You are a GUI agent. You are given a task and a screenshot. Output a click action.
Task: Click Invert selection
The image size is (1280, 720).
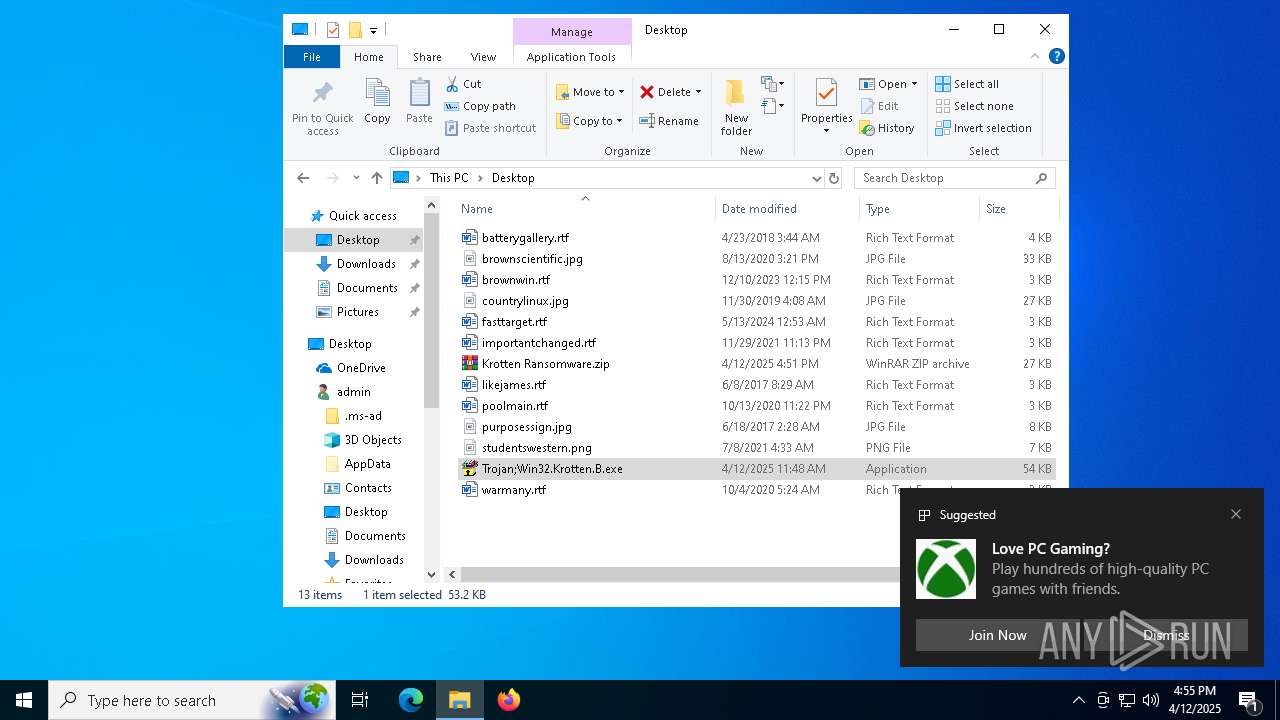click(x=983, y=128)
